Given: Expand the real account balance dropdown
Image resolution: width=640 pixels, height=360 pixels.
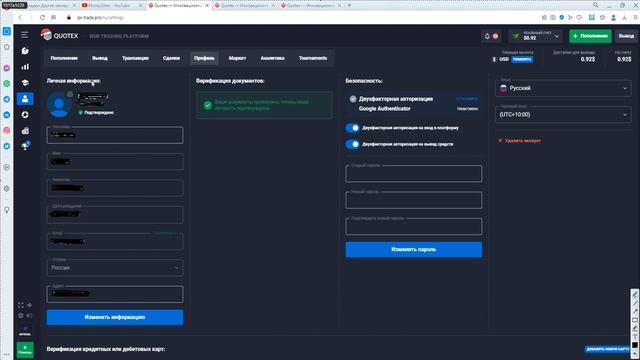Looking at the screenshot, I should click(x=556, y=36).
